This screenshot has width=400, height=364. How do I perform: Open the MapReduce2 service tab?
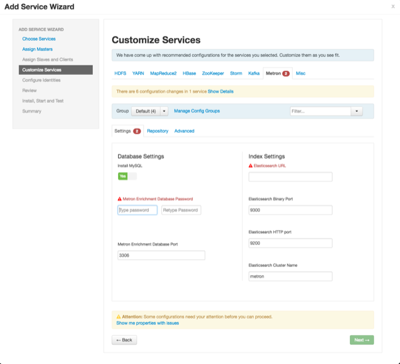coord(163,73)
